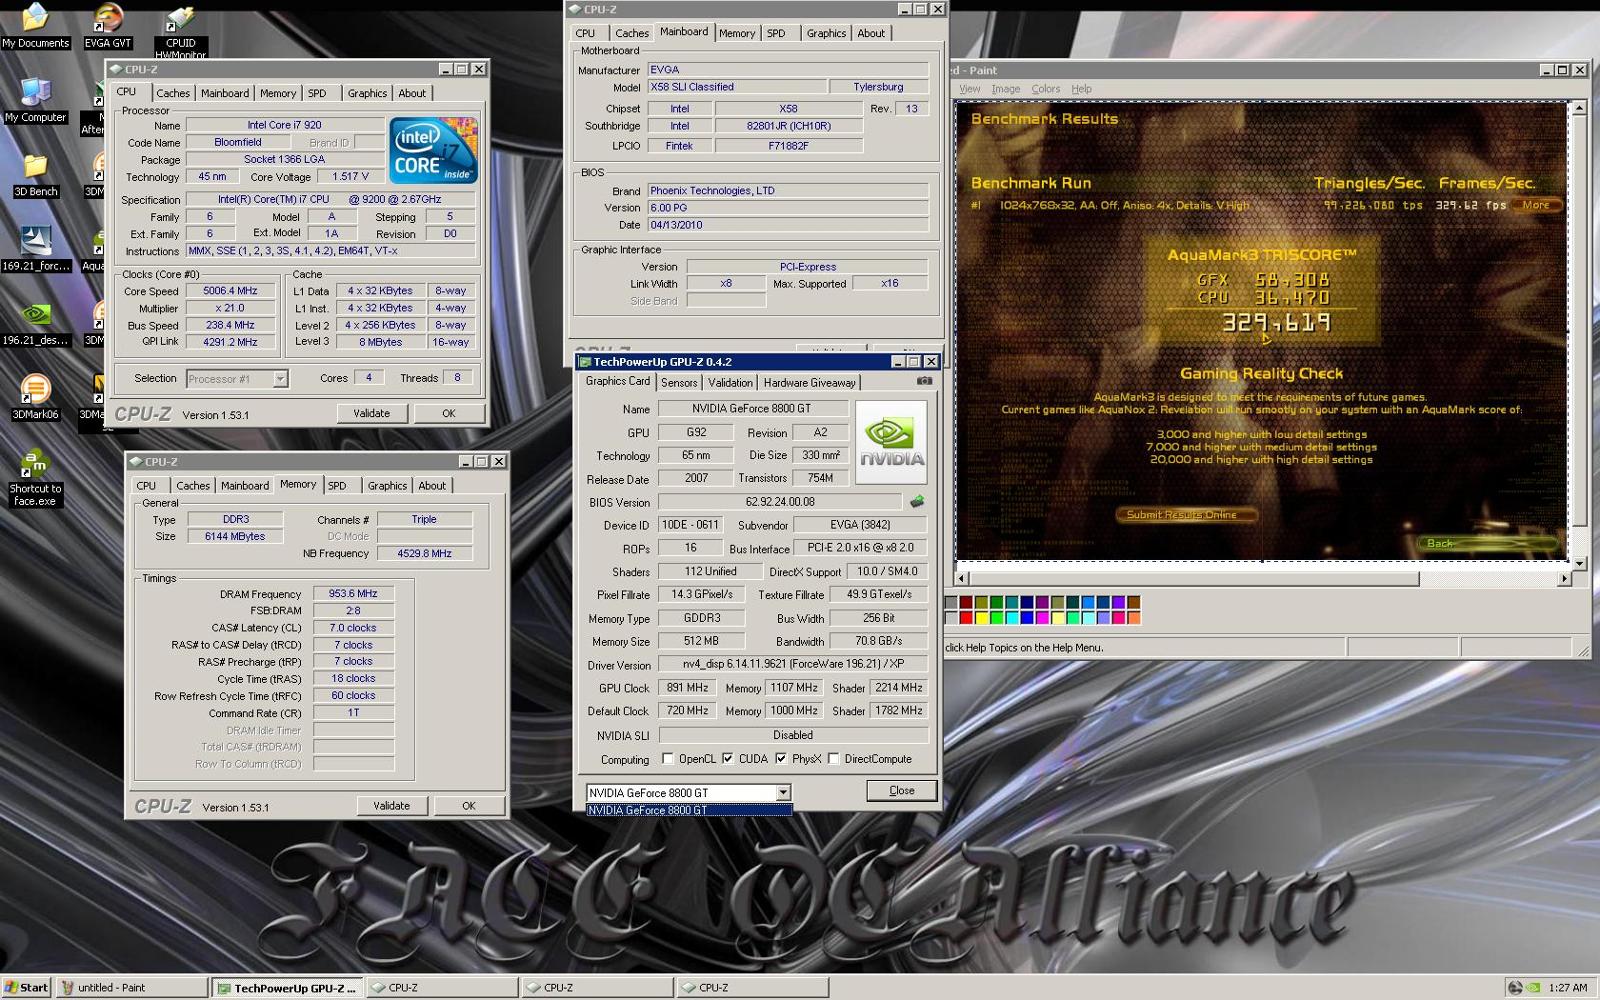Switch to TechPowerUp GPU-Z taskbar button
The width and height of the screenshot is (1600, 1000).
tap(288, 988)
